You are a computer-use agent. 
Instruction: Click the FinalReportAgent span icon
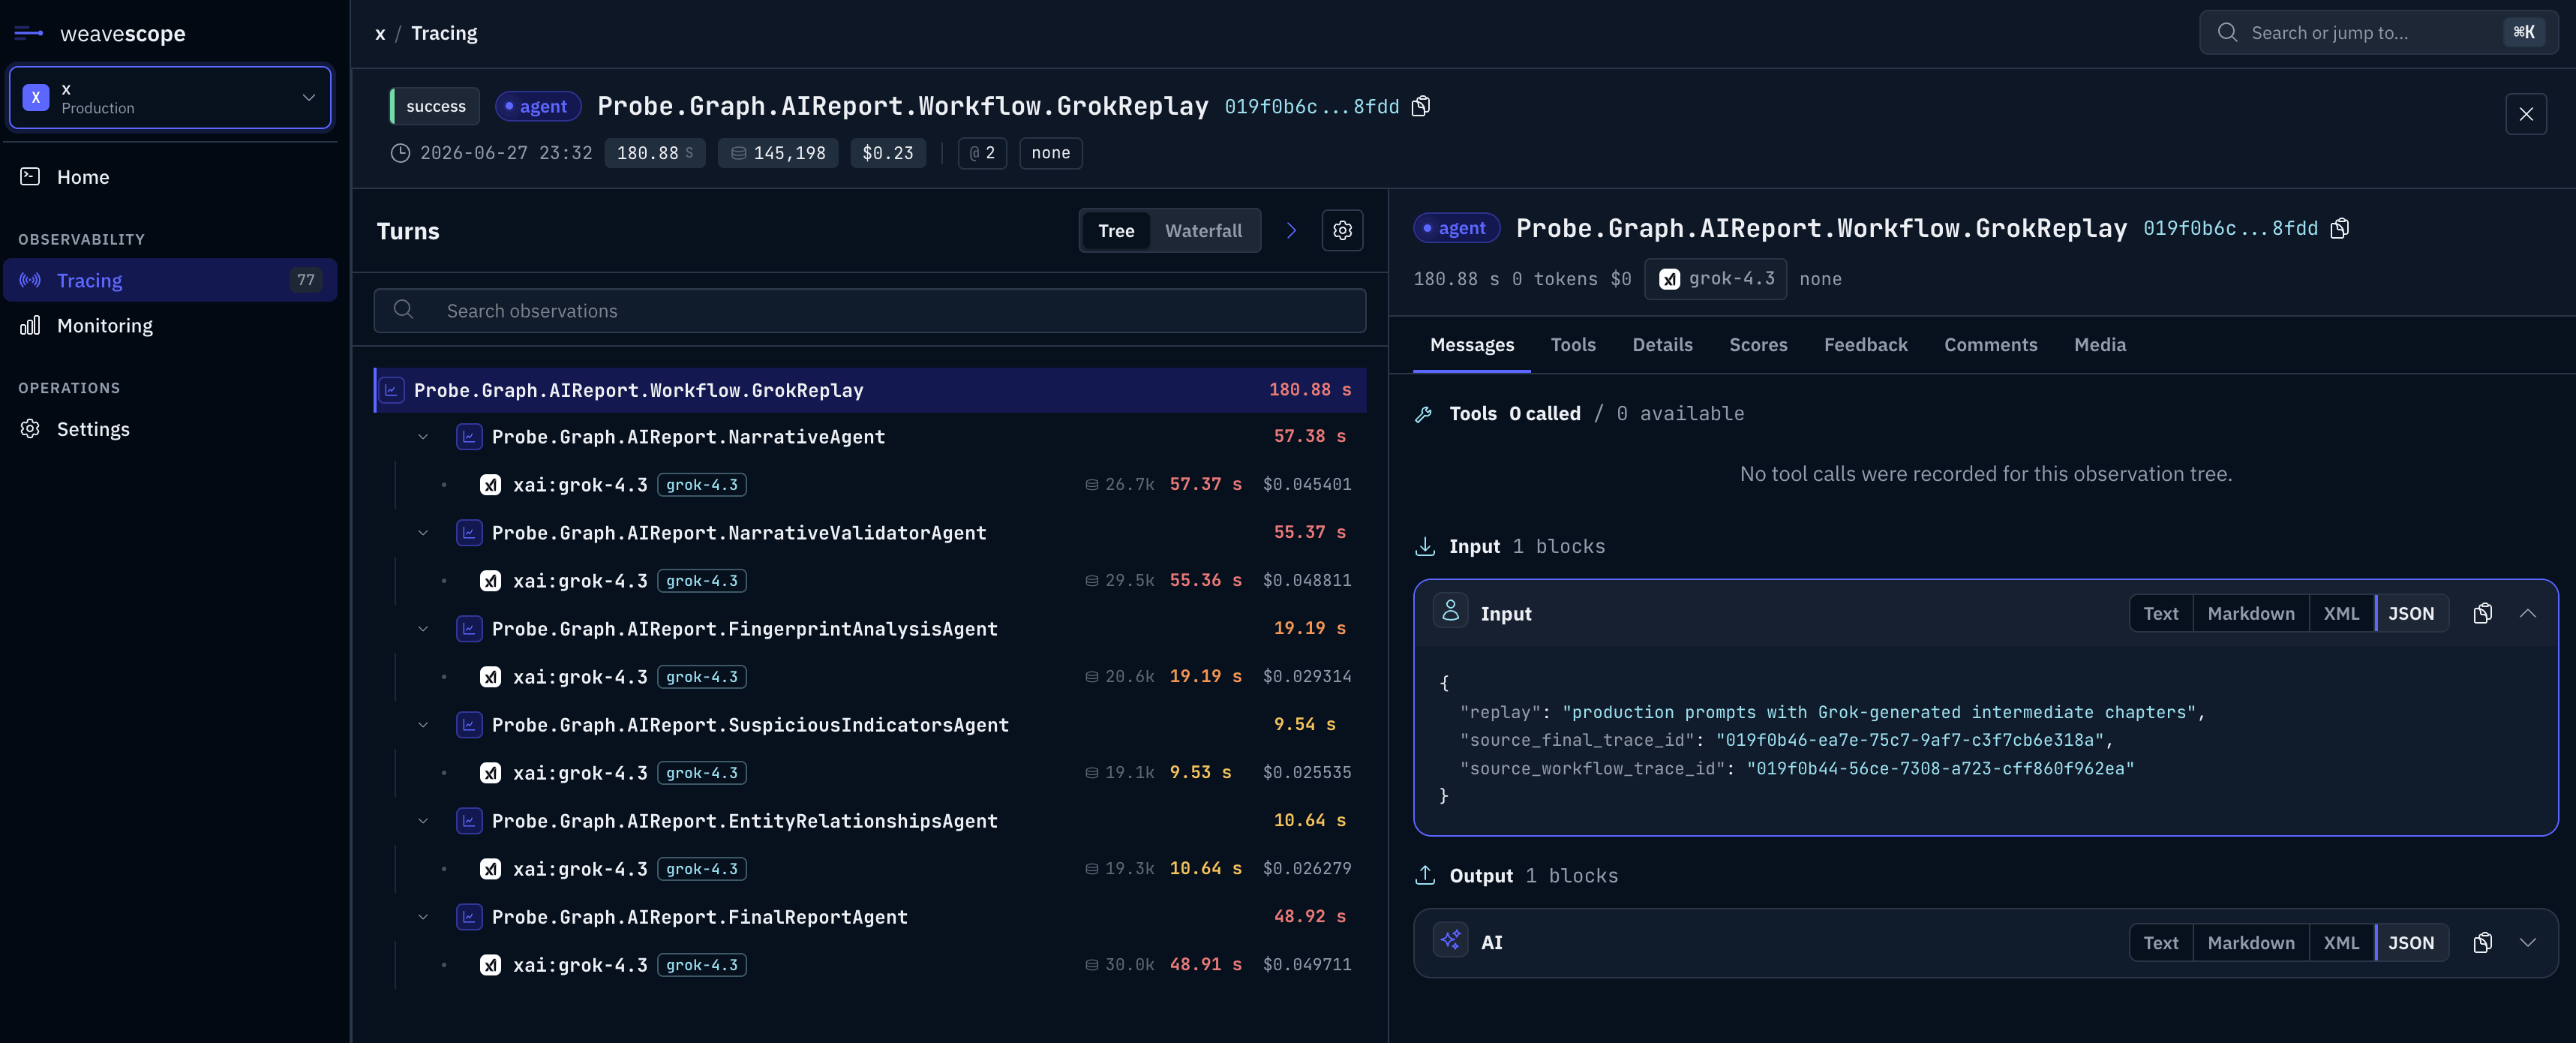tap(469, 917)
